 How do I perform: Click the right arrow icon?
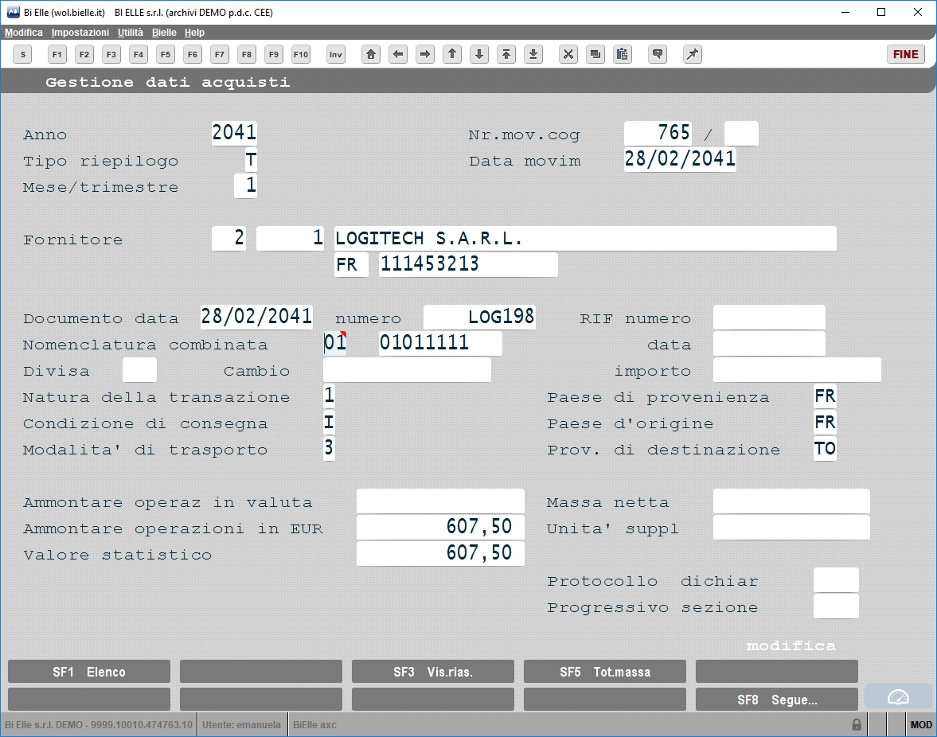[425, 54]
